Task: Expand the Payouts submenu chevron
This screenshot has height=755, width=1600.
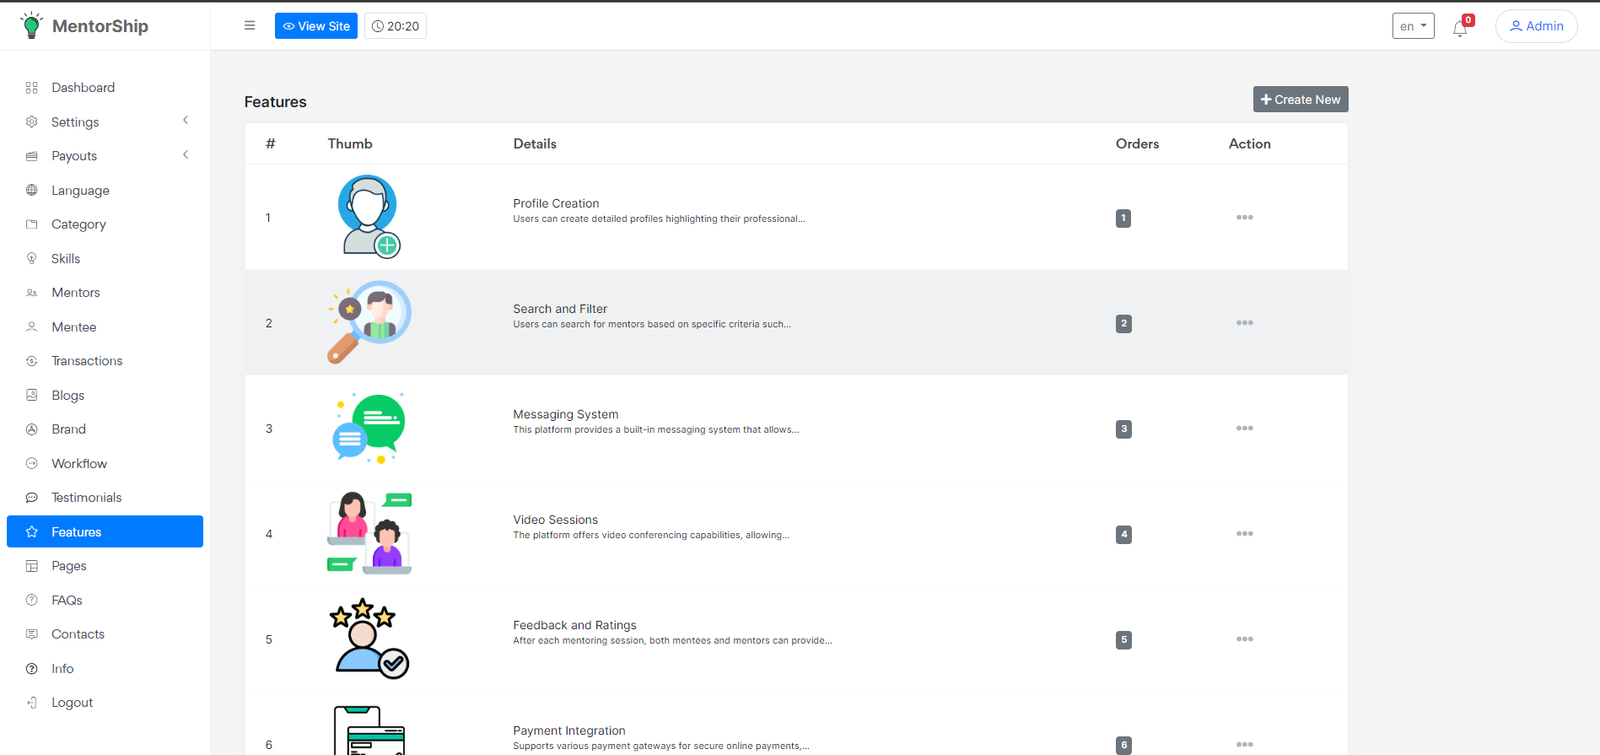Action: [185, 155]
